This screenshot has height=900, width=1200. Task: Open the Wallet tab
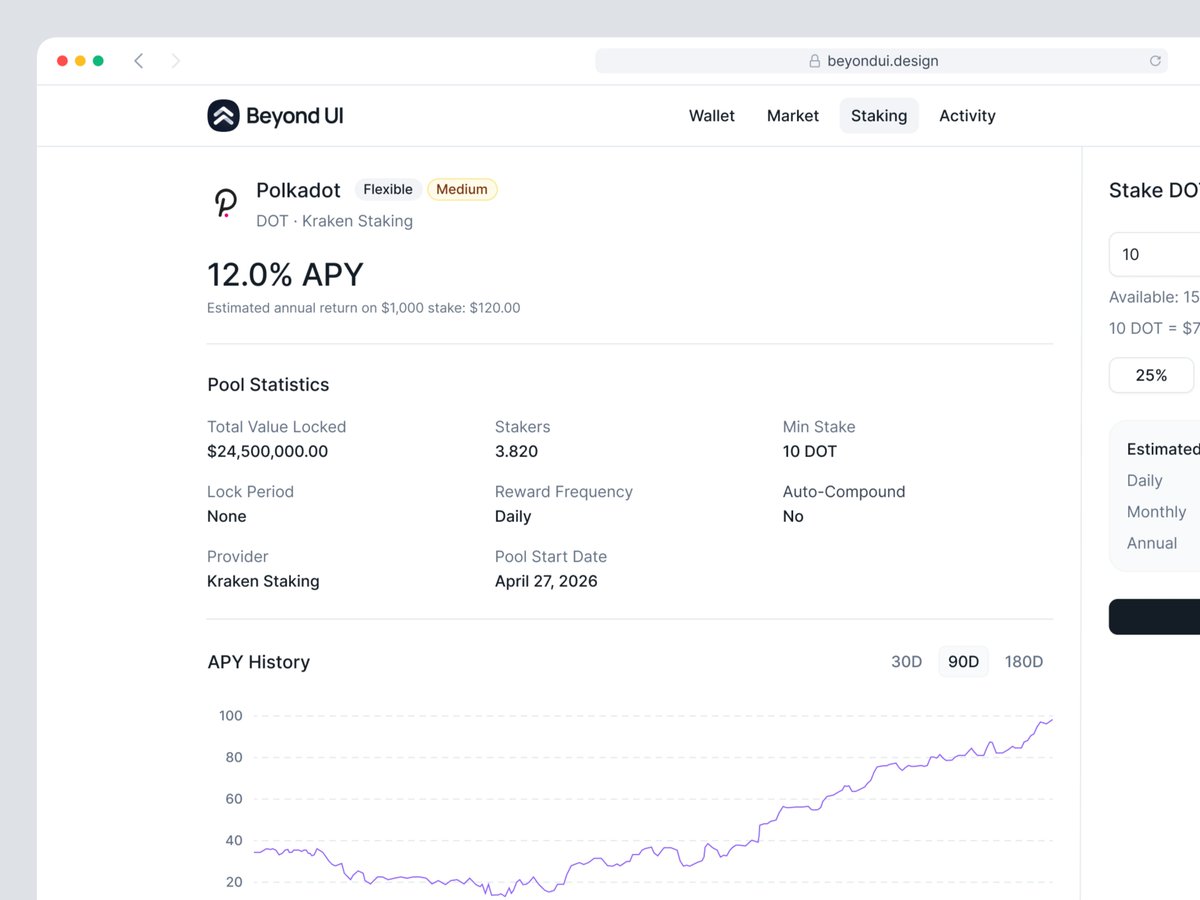point(712,116)
